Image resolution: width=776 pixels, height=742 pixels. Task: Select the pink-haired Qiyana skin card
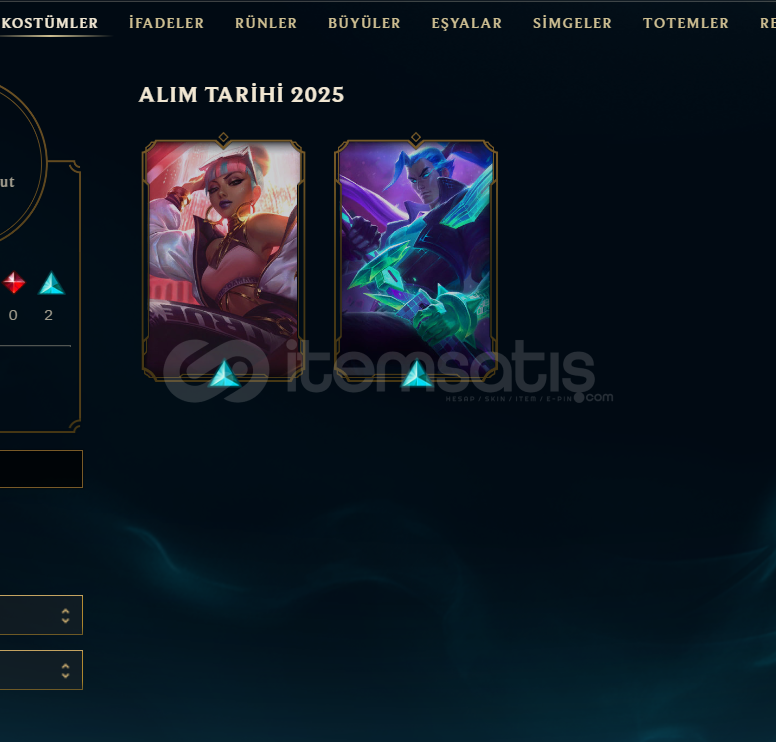[223, 260]
